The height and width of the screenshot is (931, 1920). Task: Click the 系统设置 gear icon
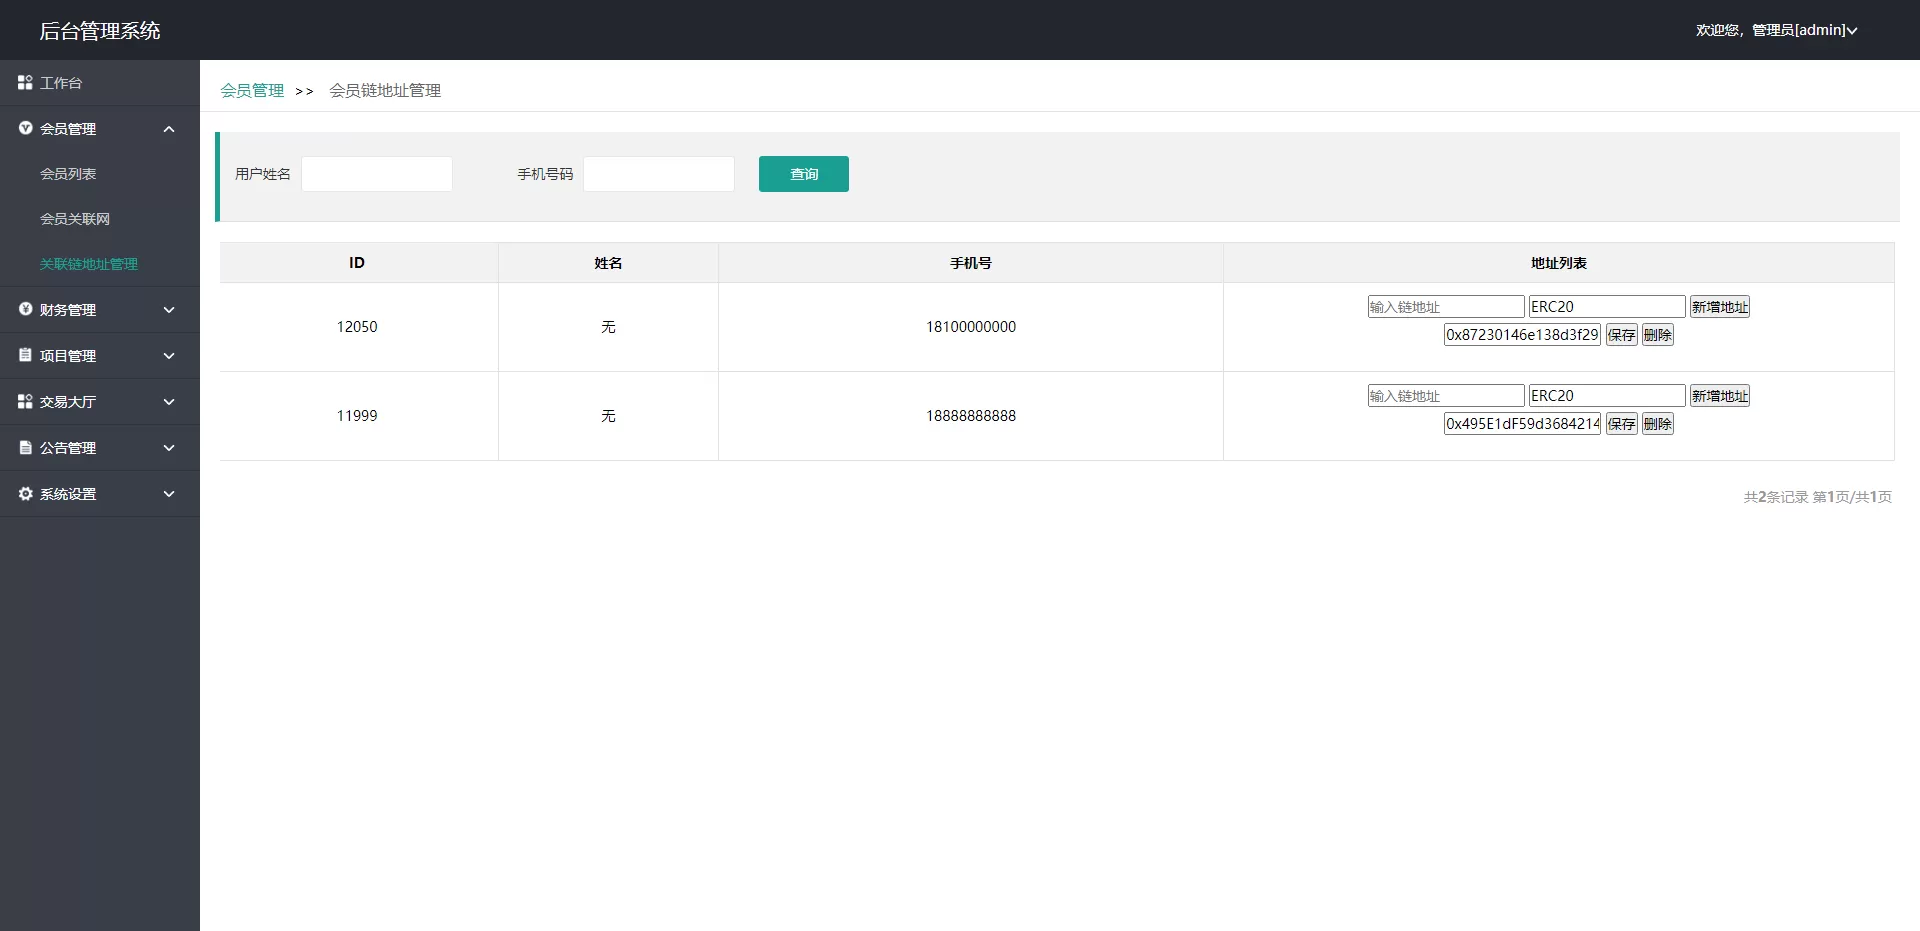point(25,494)
